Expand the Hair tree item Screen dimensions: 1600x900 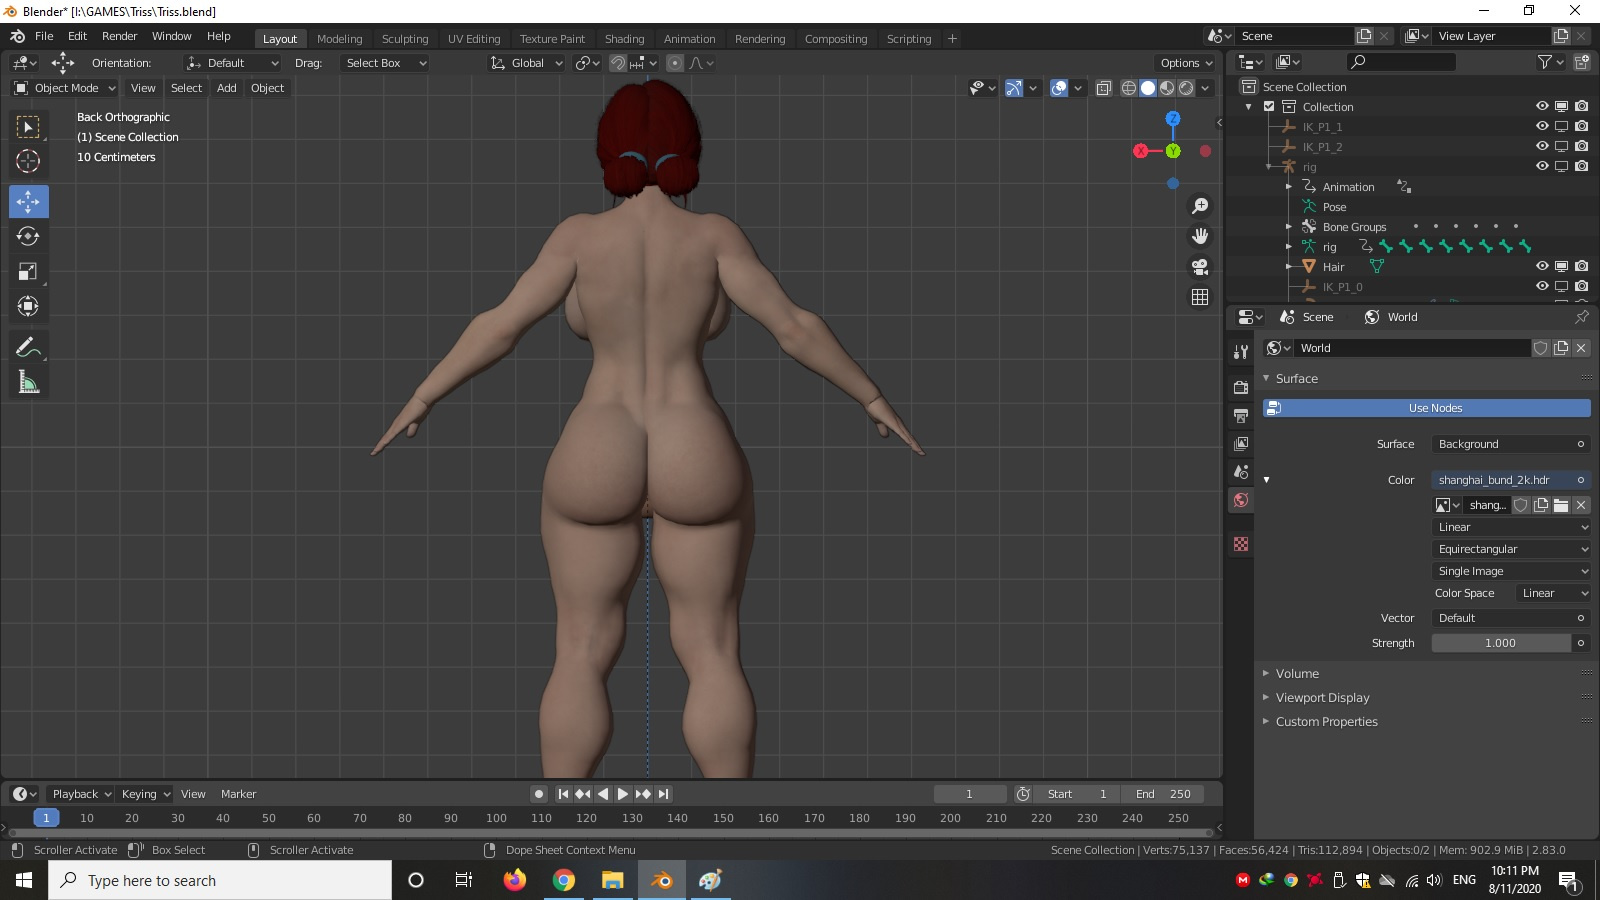pos(1289,267)
